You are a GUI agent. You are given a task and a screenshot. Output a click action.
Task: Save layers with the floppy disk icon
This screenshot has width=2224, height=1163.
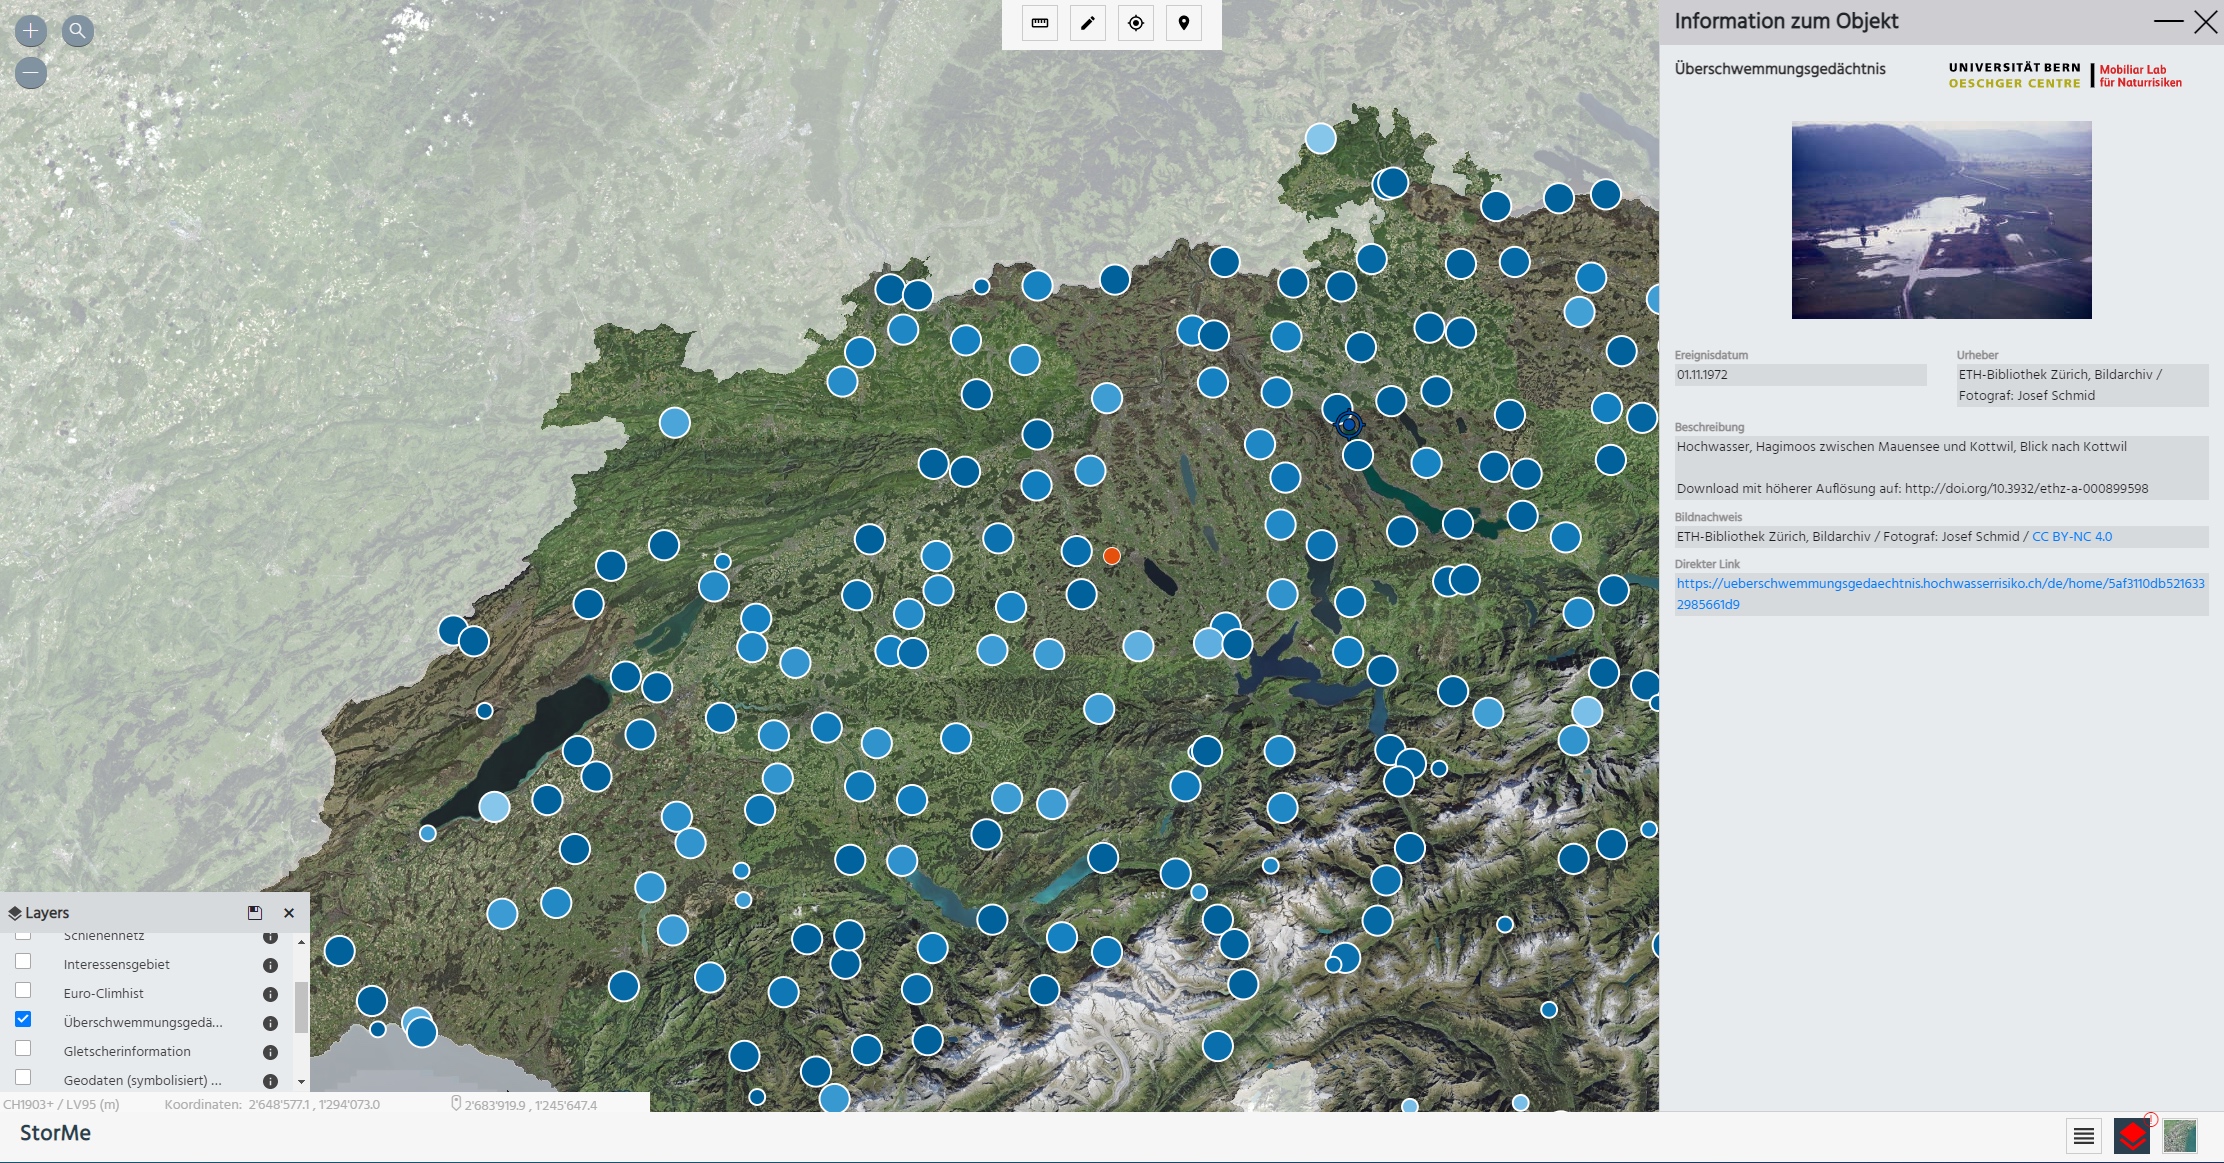pyautogui.click(x=255, y=912)
